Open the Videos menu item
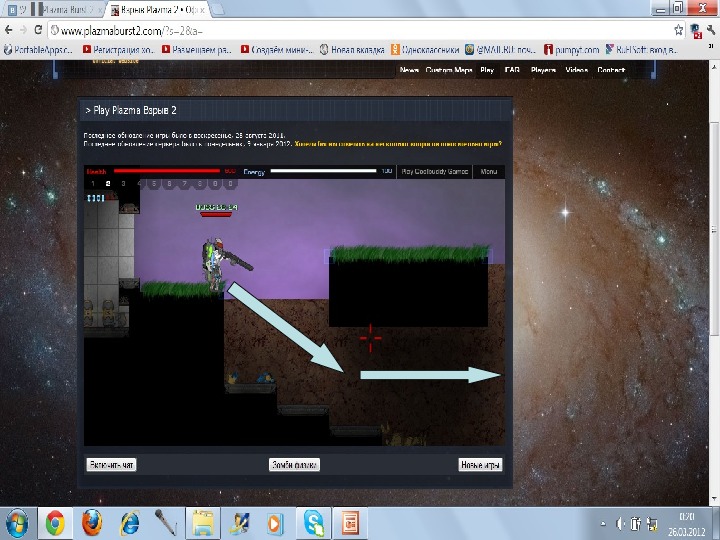The height and width of the screenshot is (540, 720). click(577, 70)
